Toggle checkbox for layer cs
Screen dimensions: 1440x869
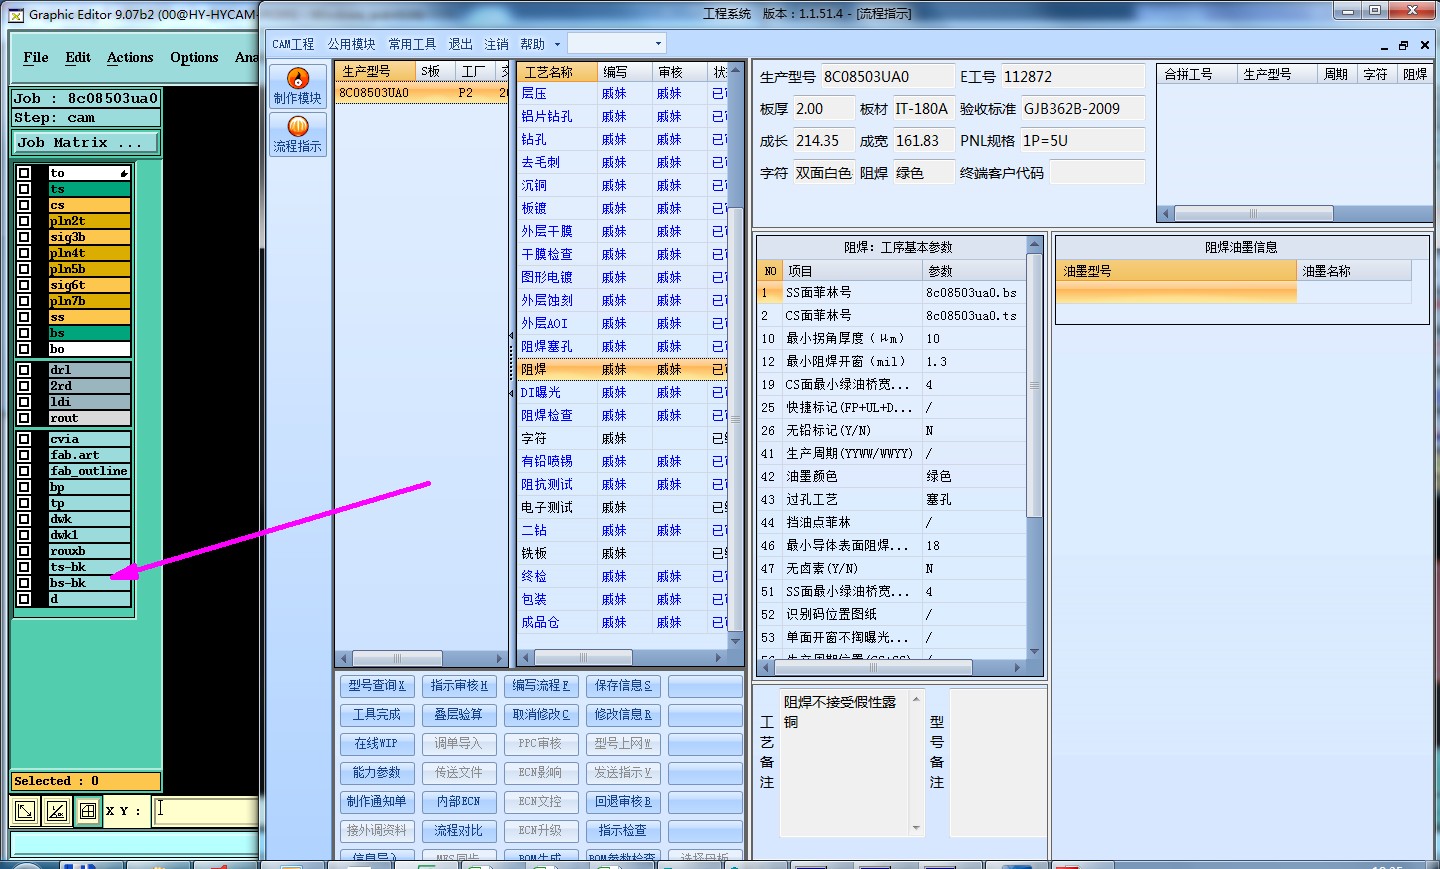tap(24, 205)
